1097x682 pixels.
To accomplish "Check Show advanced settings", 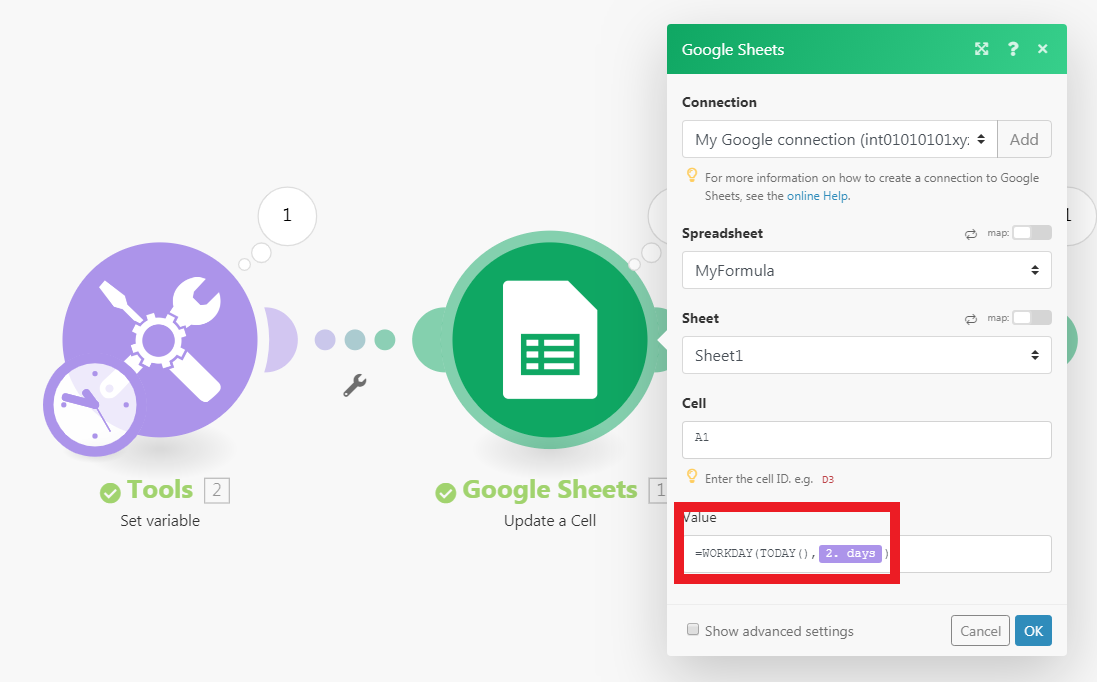I will pyautogui.click(x=693, y=630).
